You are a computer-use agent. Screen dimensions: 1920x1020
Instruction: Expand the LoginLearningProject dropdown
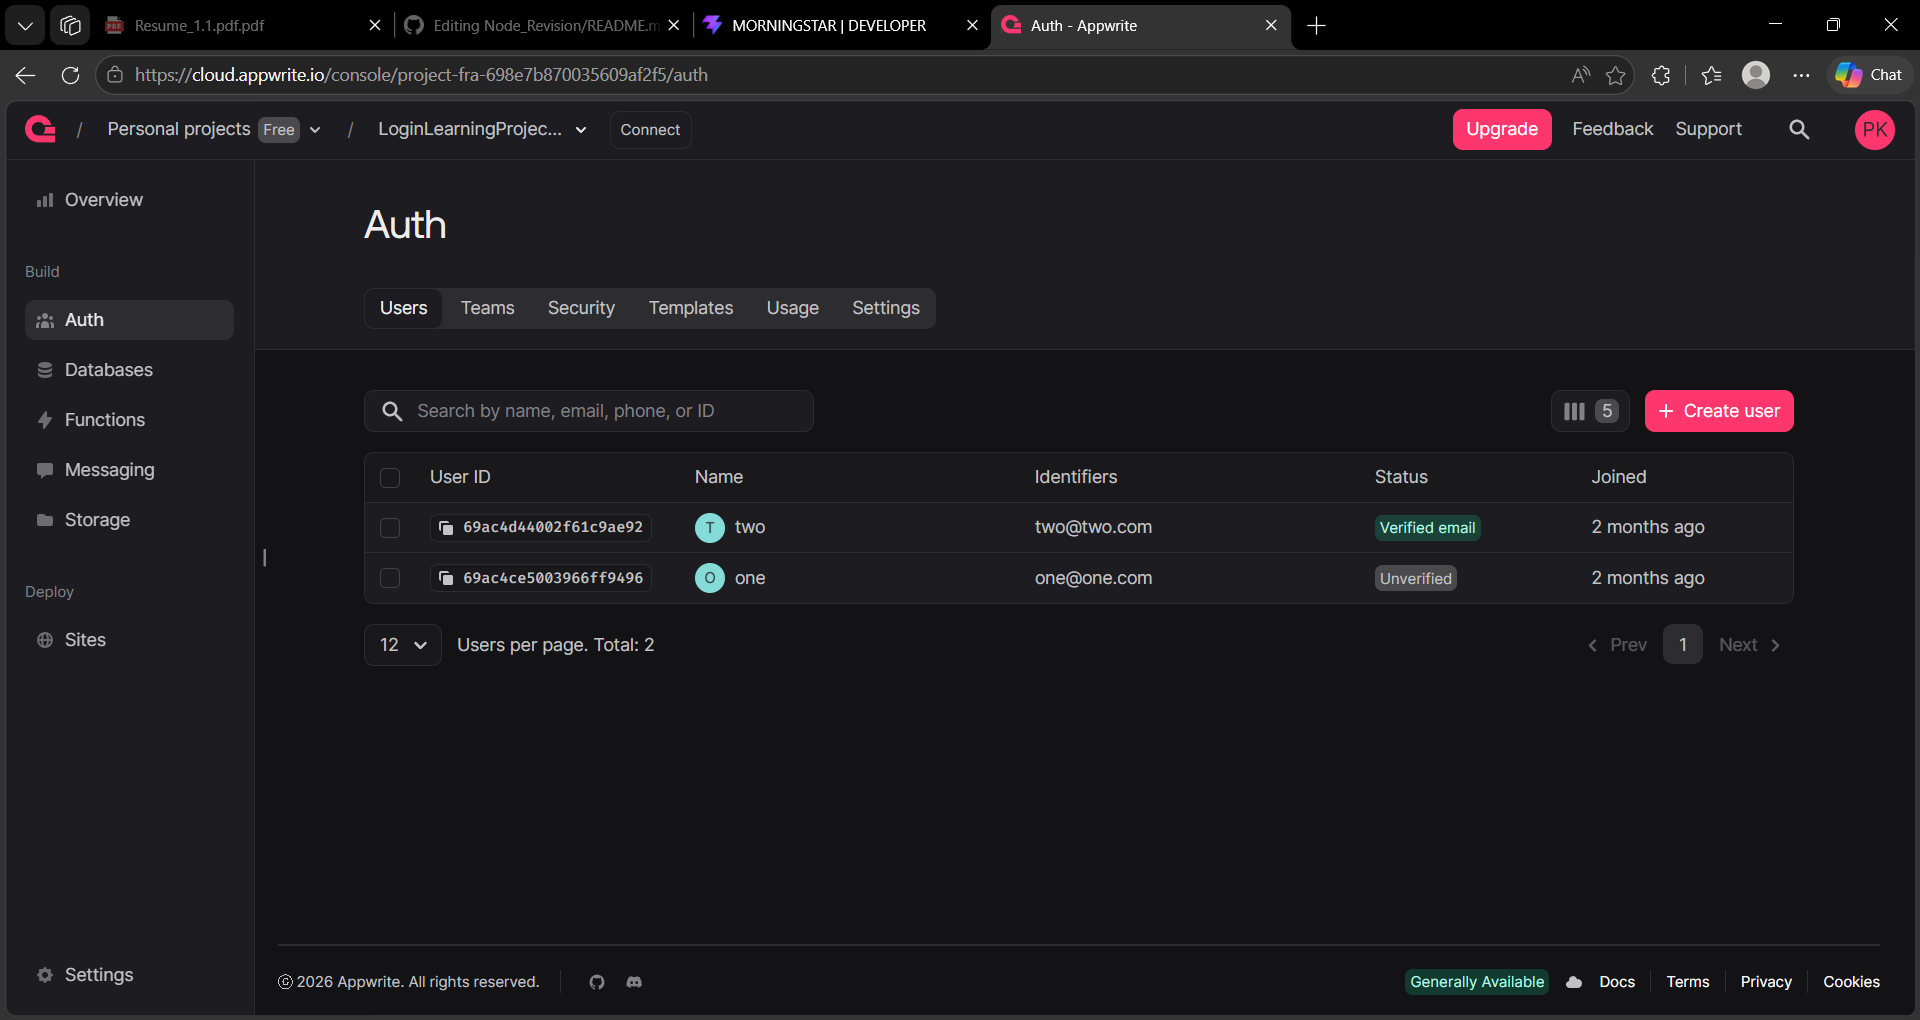(581, 130)
